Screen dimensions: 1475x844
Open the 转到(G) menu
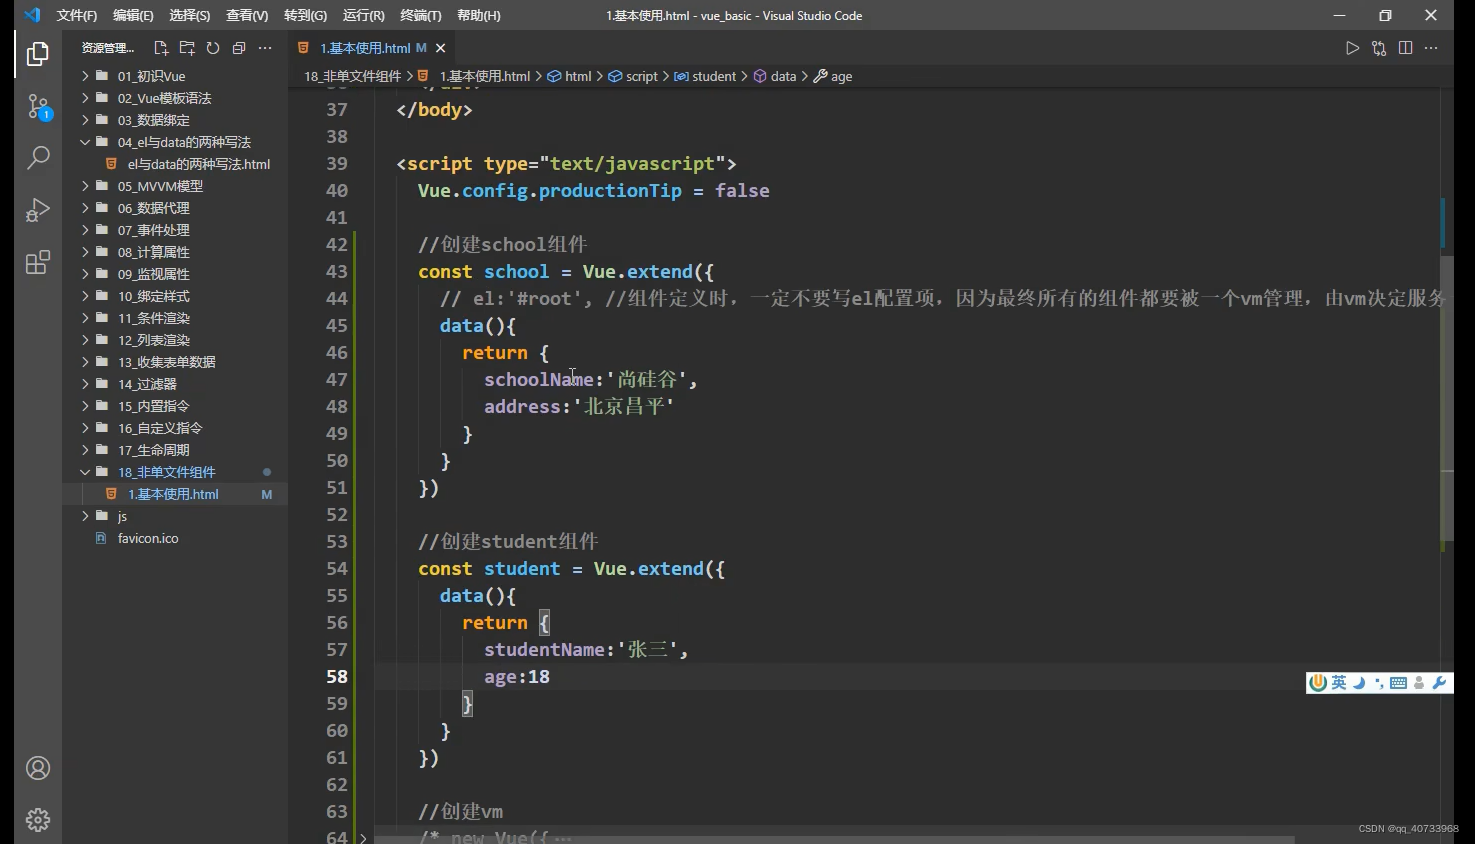coord(305,15)
